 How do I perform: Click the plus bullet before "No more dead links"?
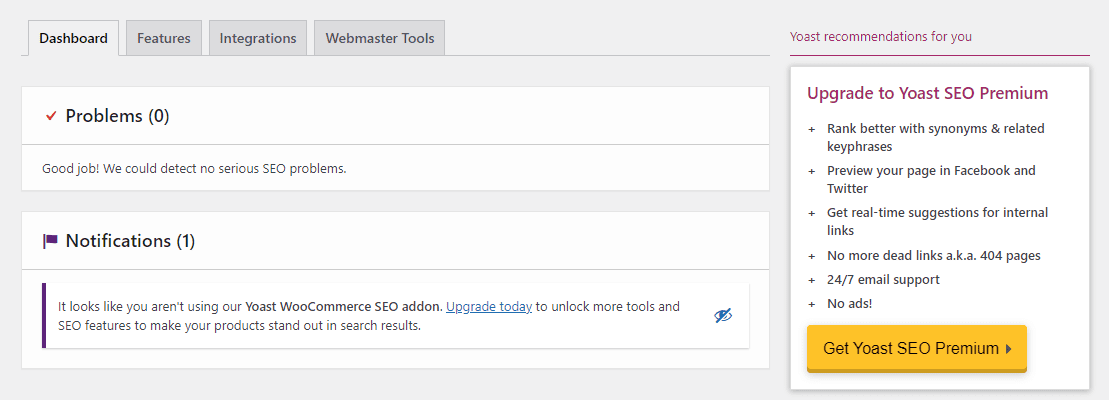click(x=812, y=255)
